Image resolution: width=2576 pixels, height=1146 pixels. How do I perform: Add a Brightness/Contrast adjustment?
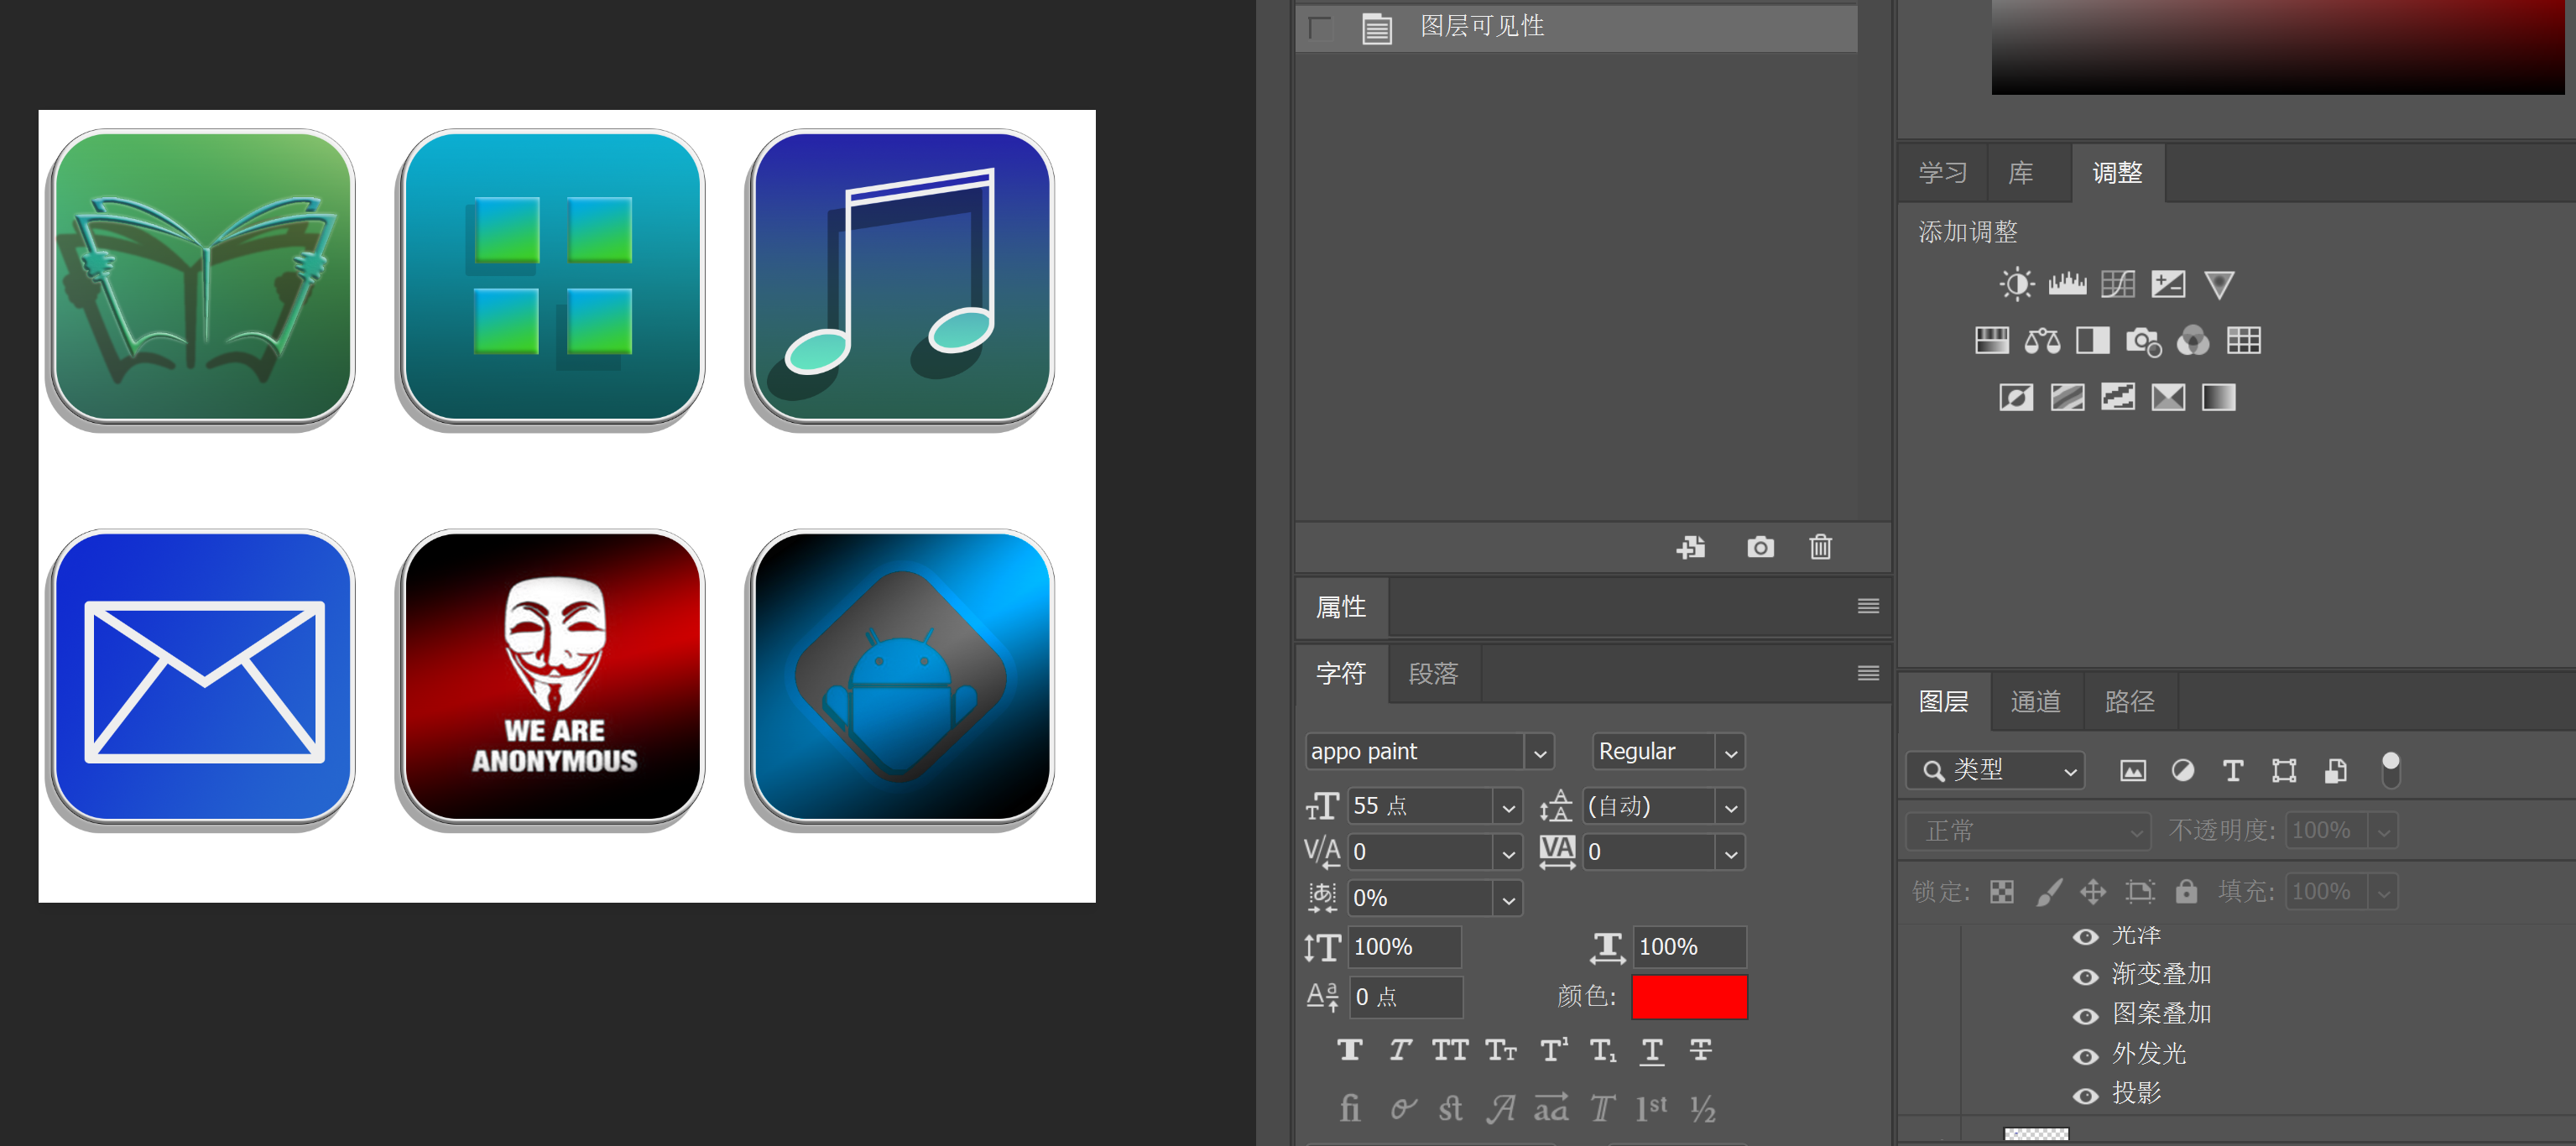point(2016,285)
